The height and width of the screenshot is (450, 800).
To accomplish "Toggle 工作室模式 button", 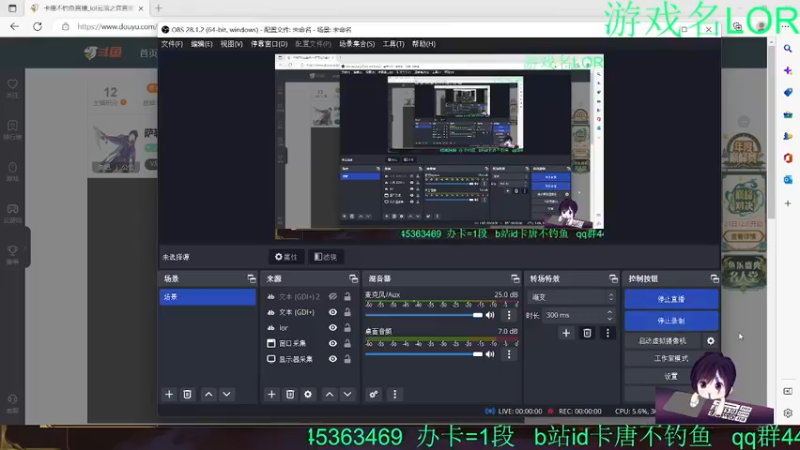I will pos(671,359).
